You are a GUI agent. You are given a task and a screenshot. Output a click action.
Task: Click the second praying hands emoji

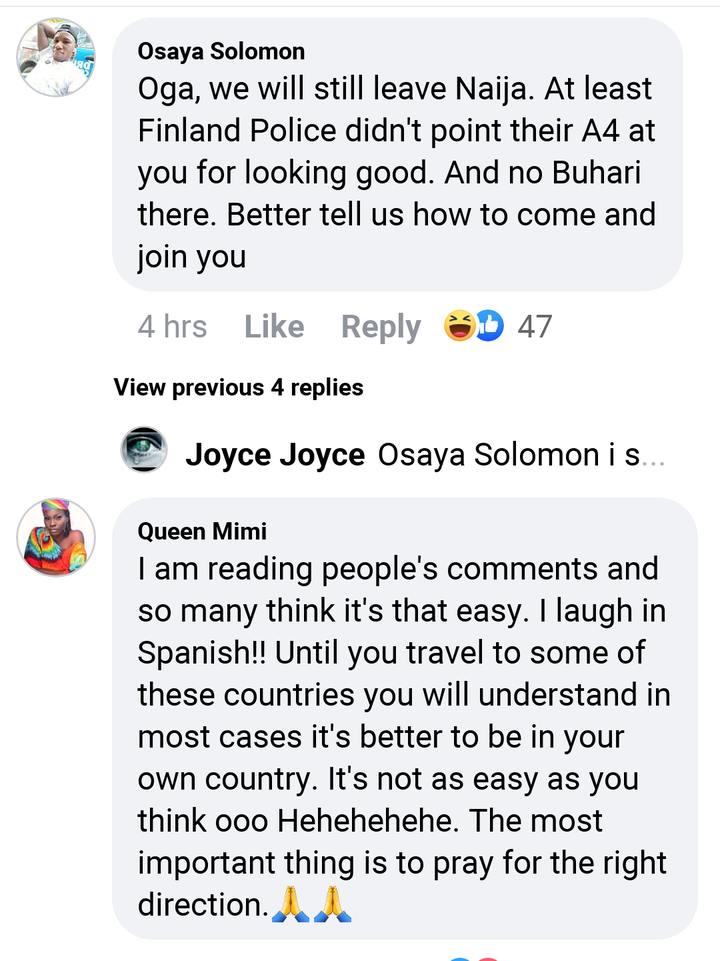coord(332,905)
